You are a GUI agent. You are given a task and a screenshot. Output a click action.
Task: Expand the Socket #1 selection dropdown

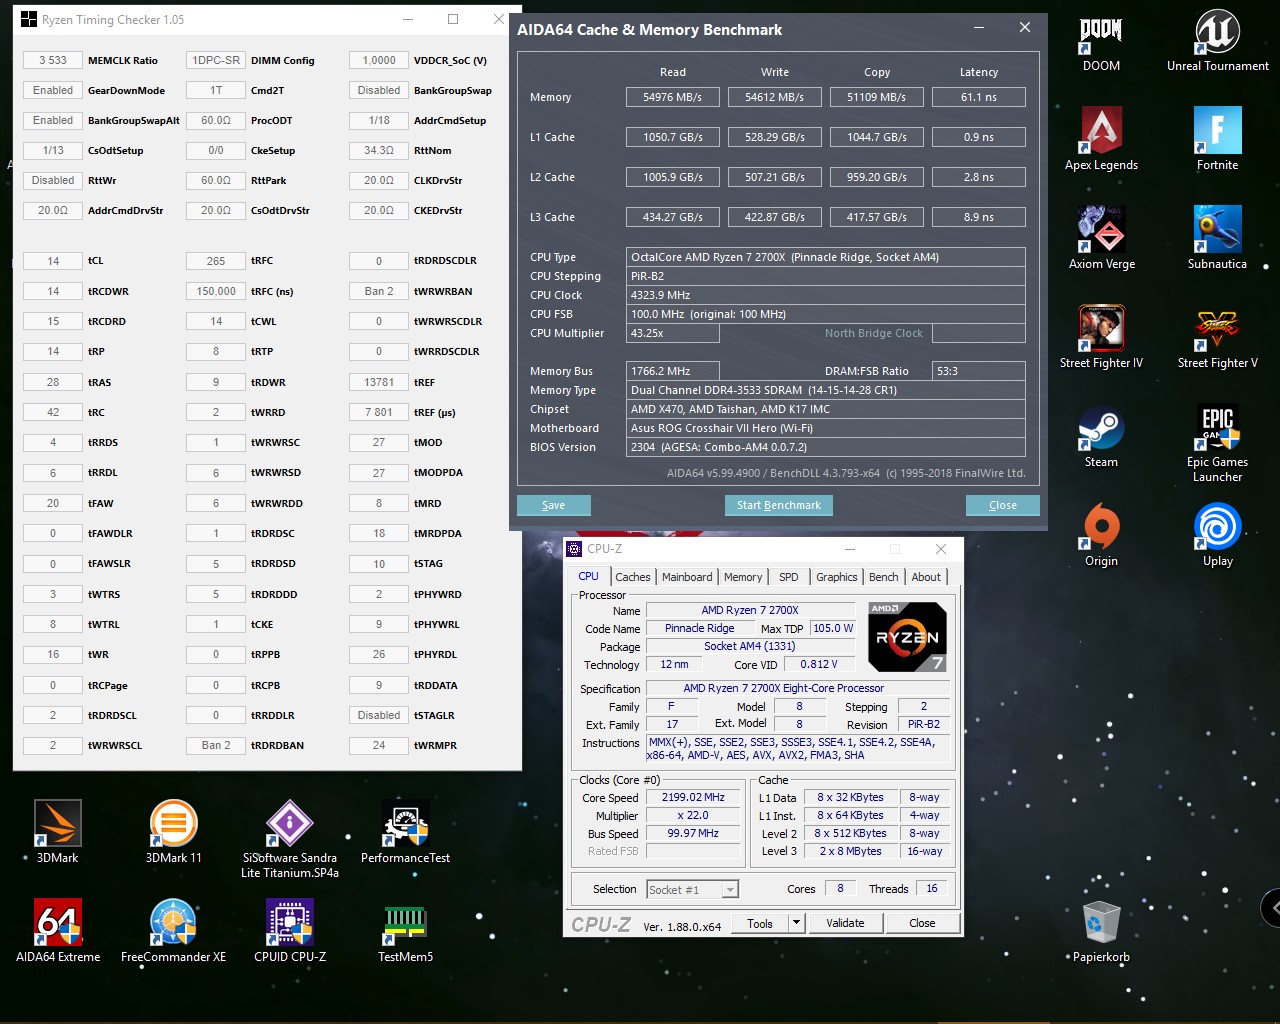[x=730, y=889]
